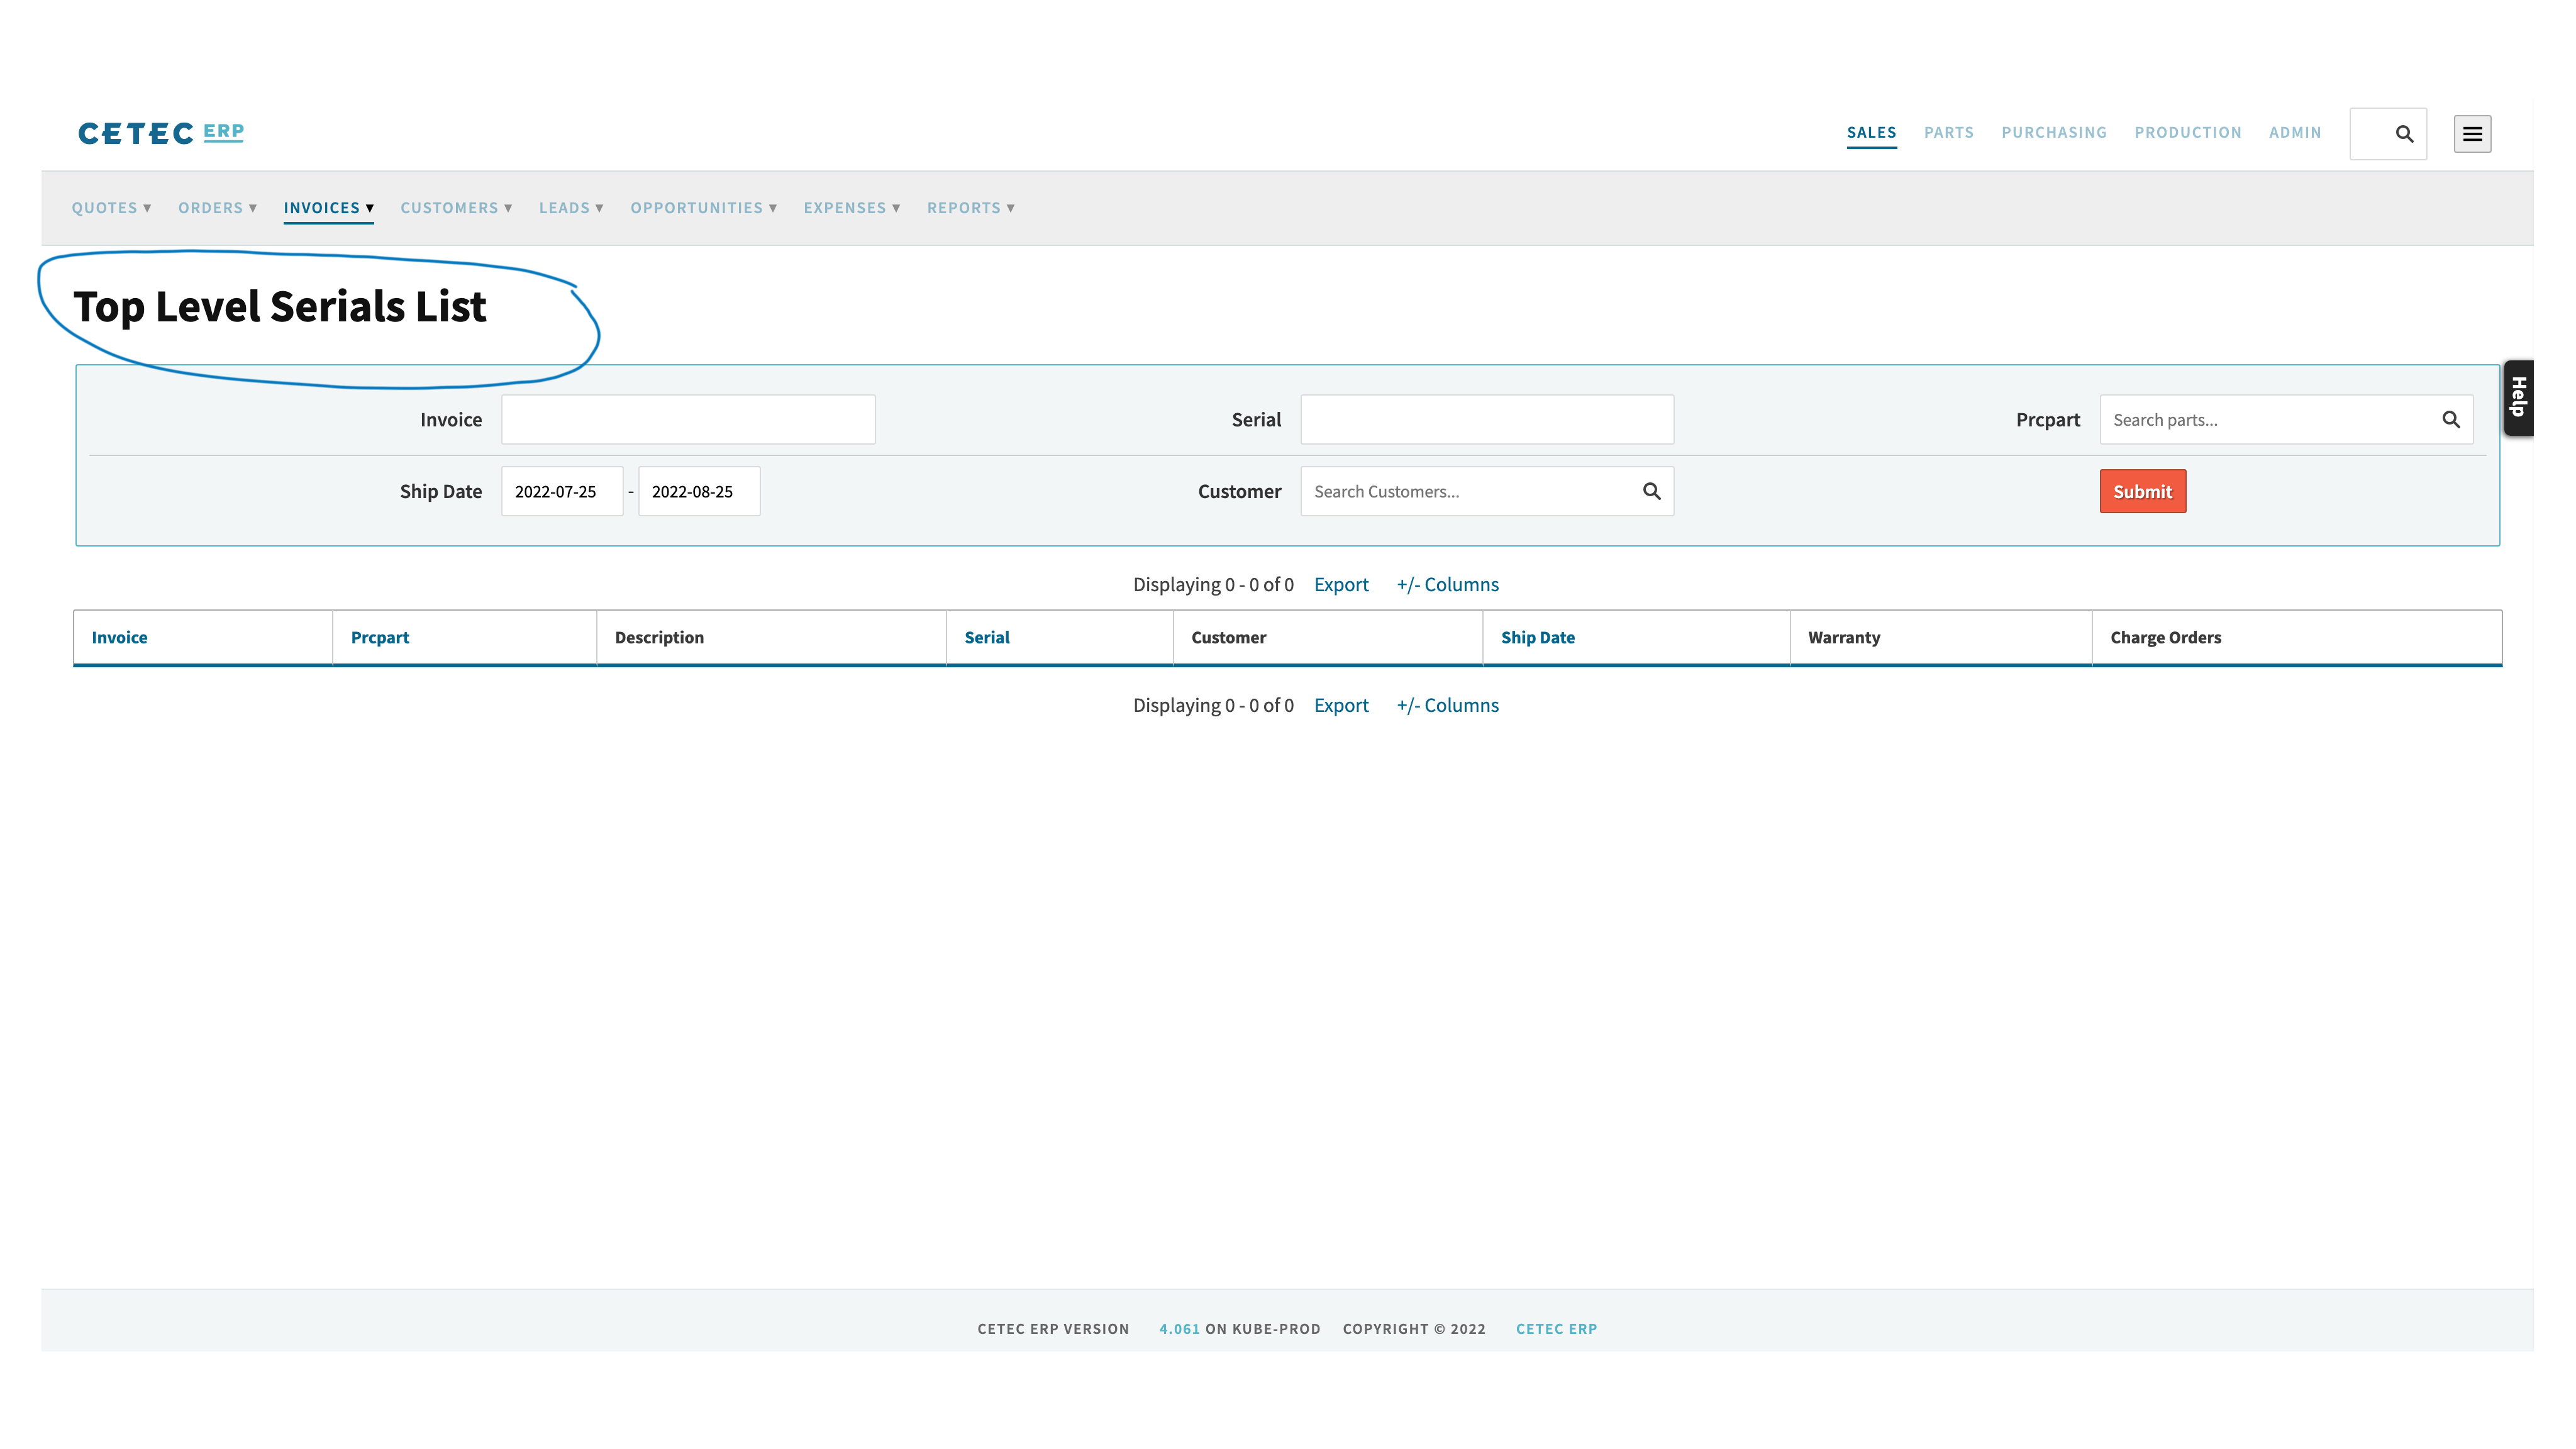2576x1449 pixels.
Task: Click the ADMIN module icon in header
Action: click(x=2295, y=131)
